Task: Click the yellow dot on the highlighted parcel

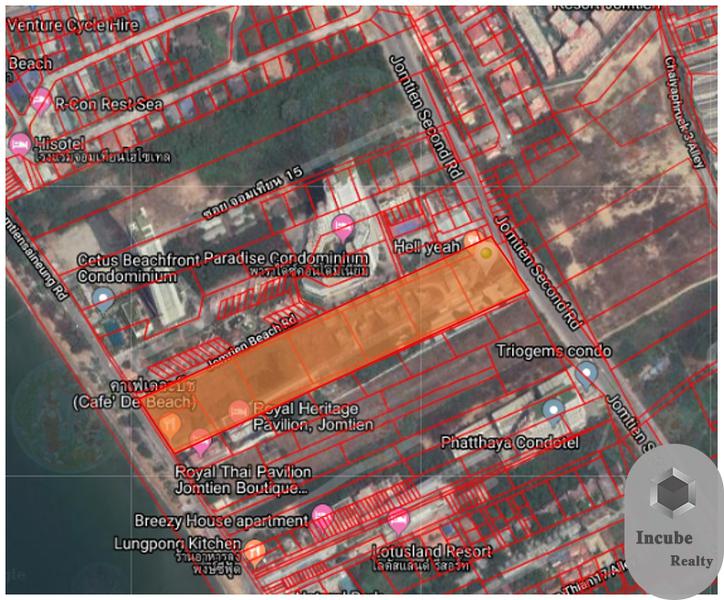Action: click(486, 254)
